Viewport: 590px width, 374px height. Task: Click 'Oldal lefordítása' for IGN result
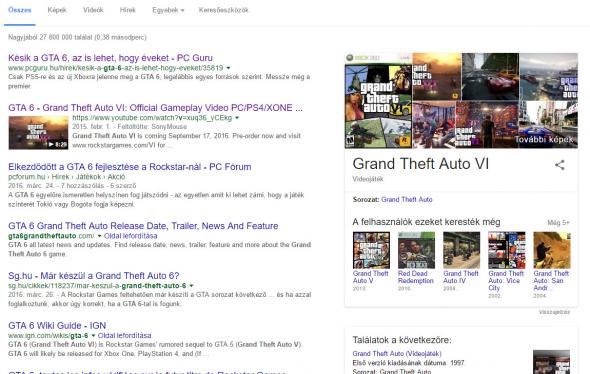[125, 336]
